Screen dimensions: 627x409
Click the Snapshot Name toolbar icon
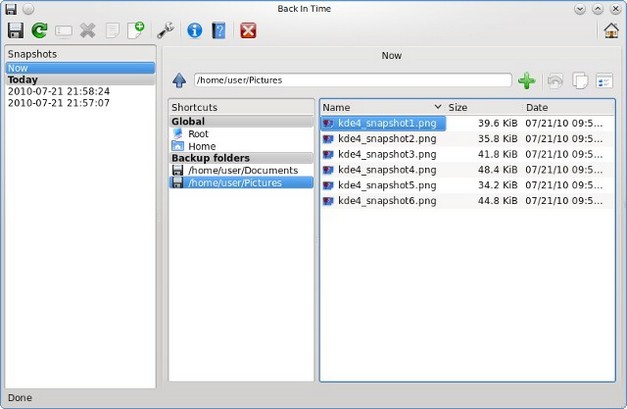[64, 31]
